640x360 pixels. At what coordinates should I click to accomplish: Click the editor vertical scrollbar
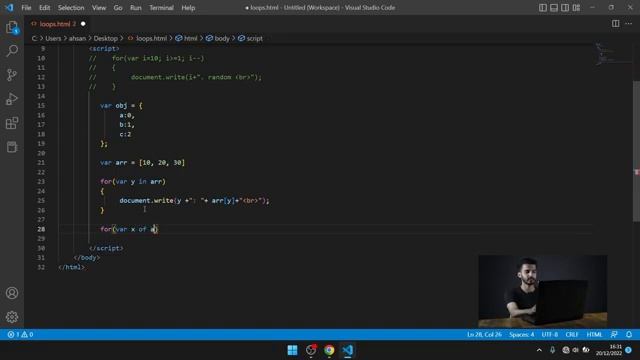point(636,151)
